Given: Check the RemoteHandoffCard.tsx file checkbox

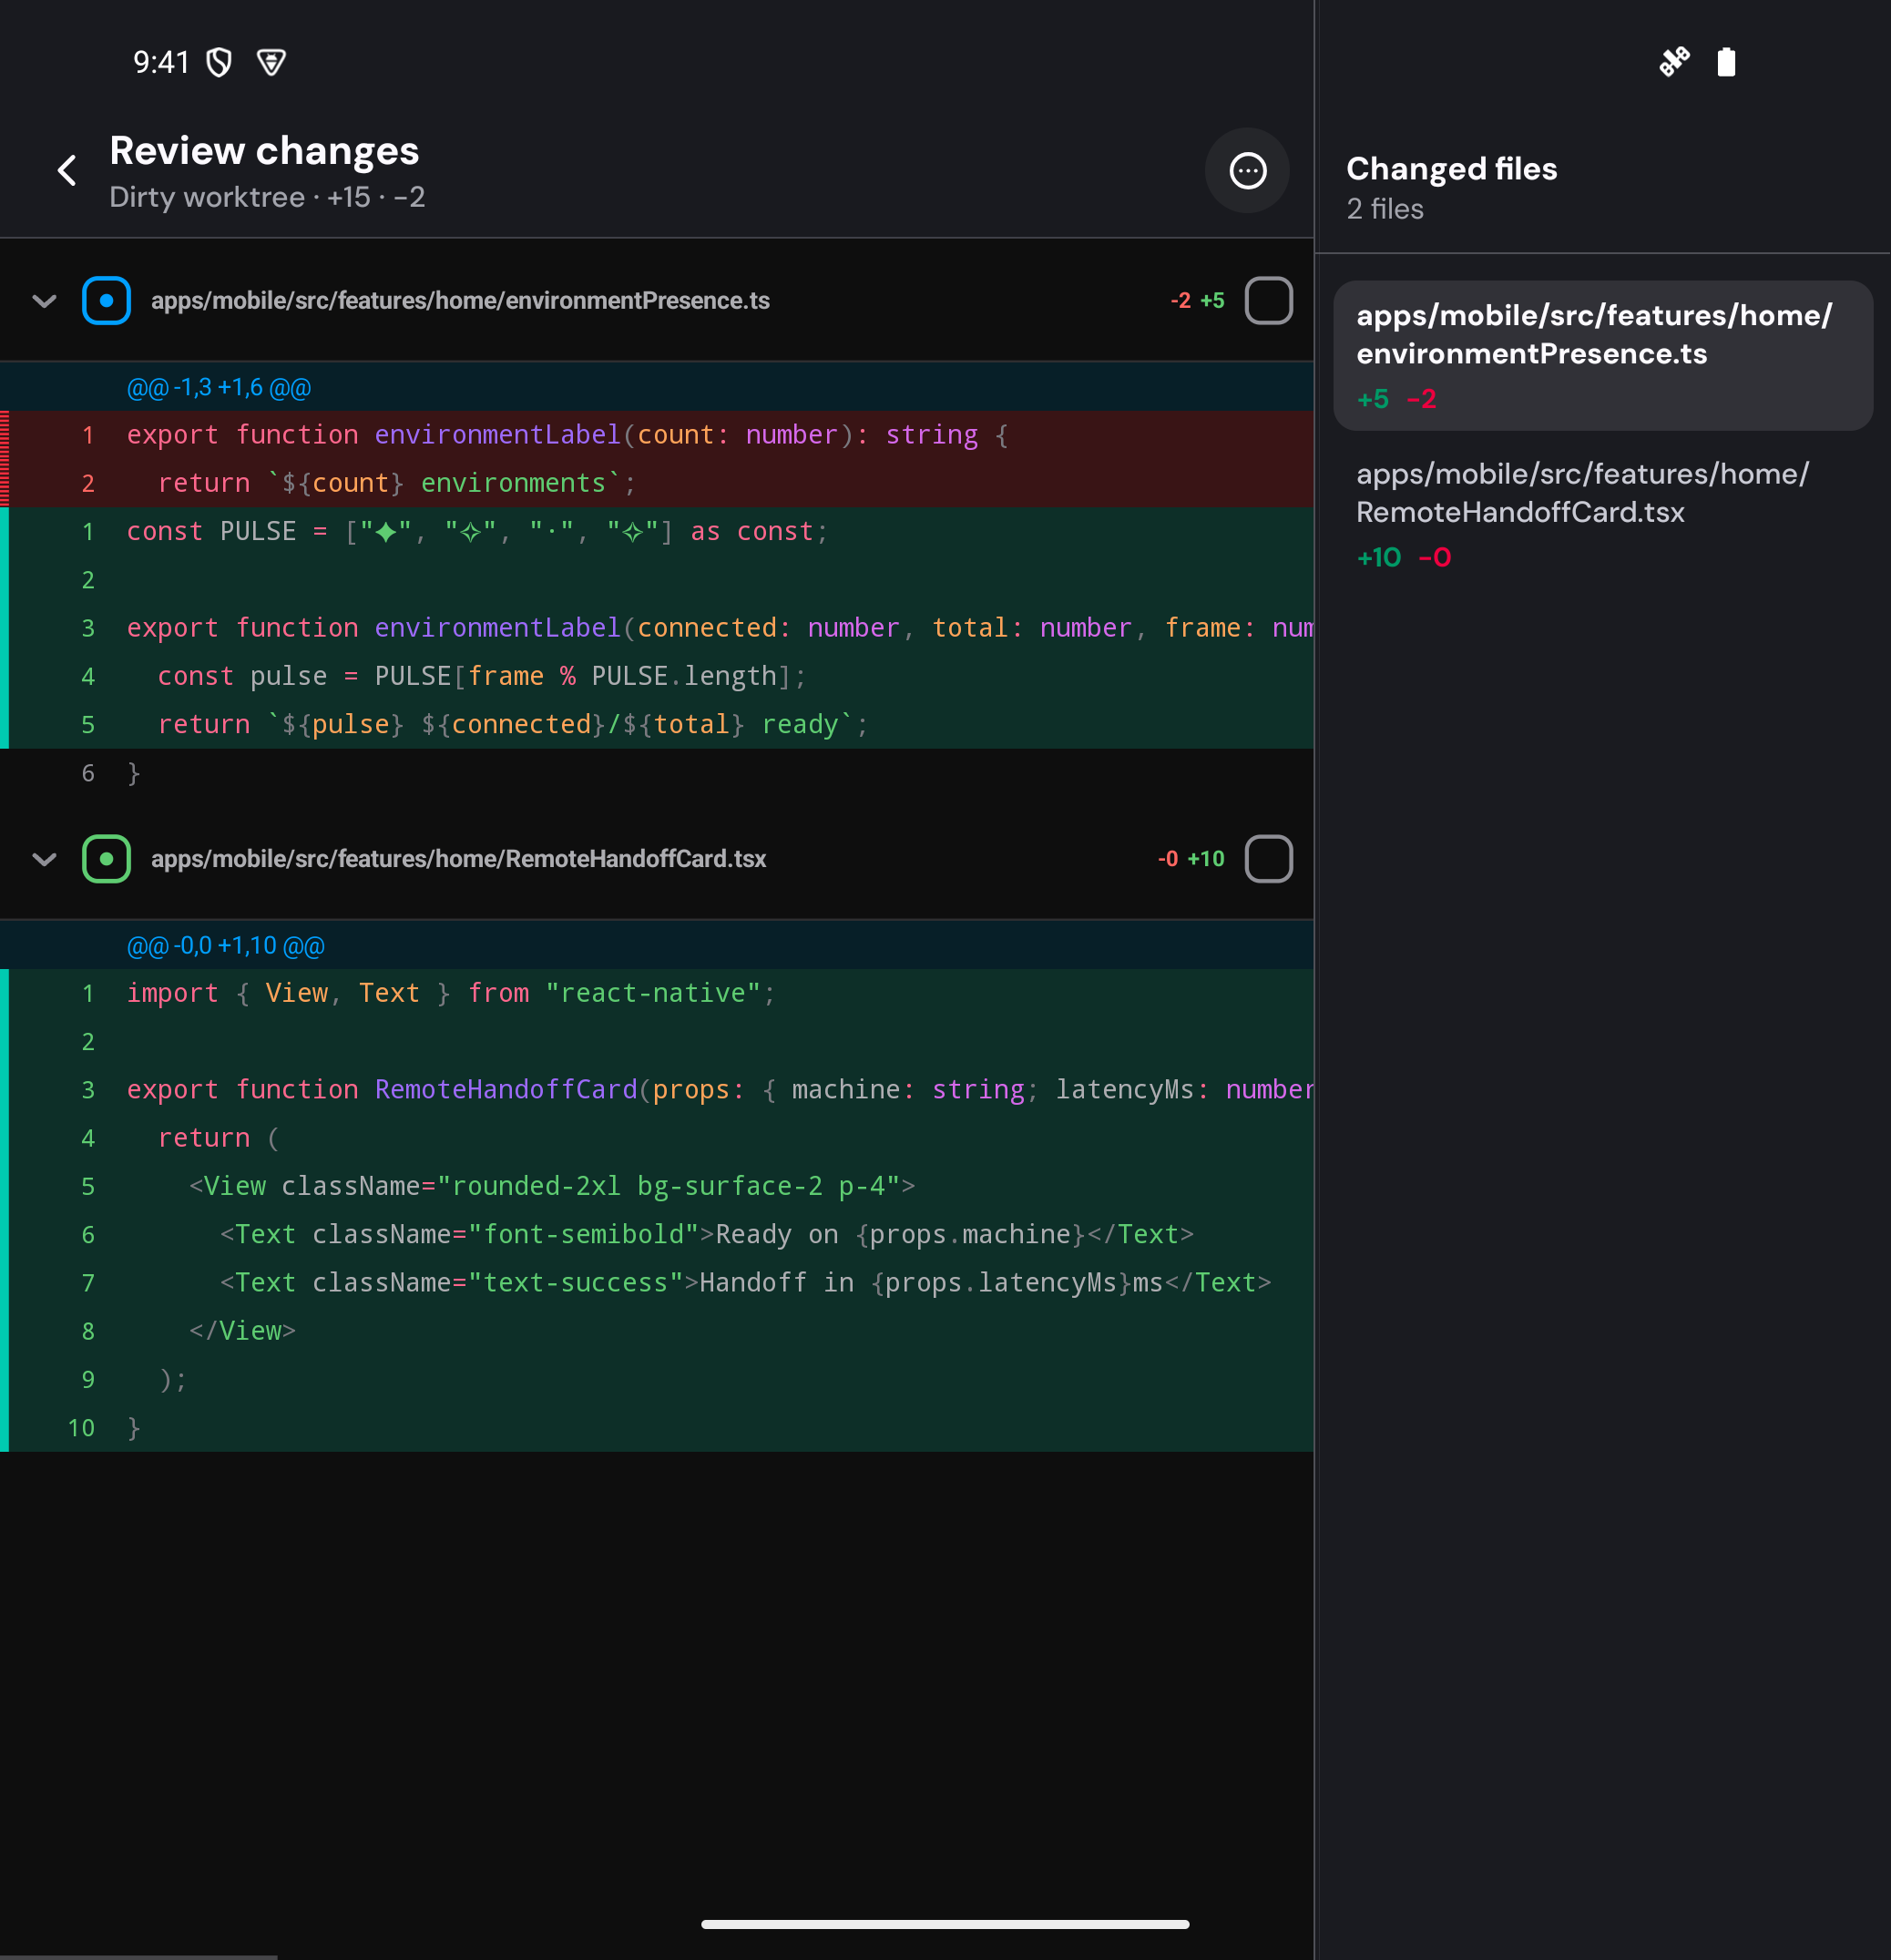Looking at the screenshot, I should click(1268, 859).
